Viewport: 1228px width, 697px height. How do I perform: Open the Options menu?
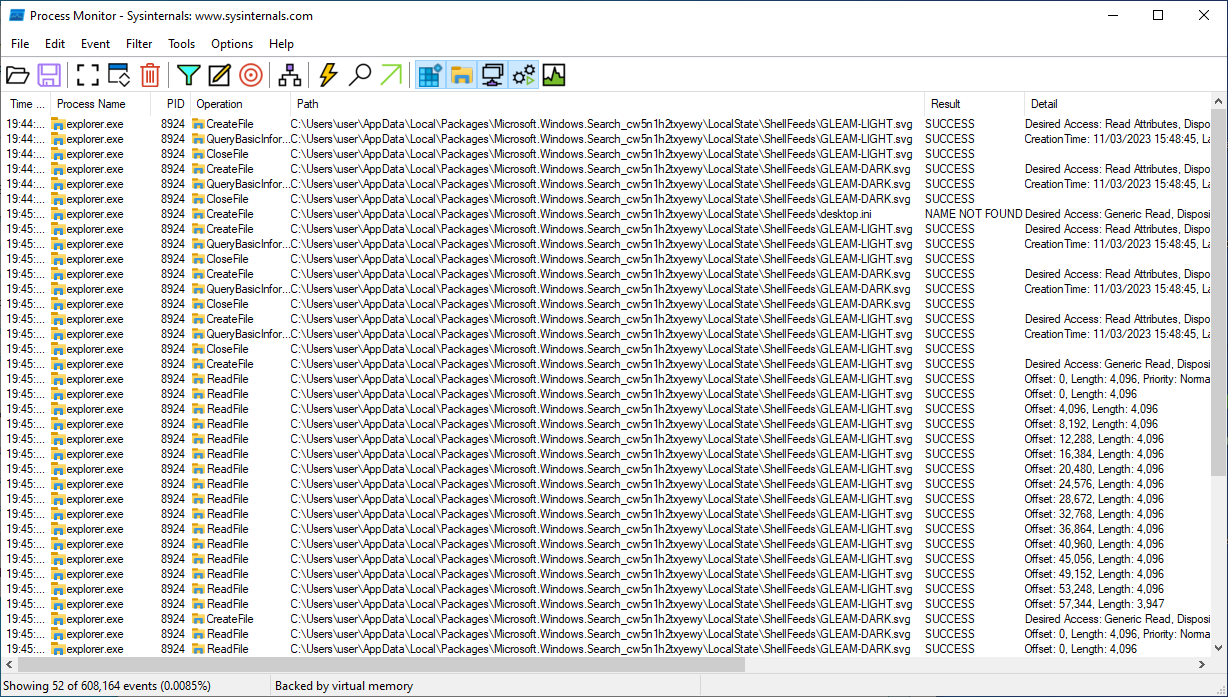click(x=232, y=44)
